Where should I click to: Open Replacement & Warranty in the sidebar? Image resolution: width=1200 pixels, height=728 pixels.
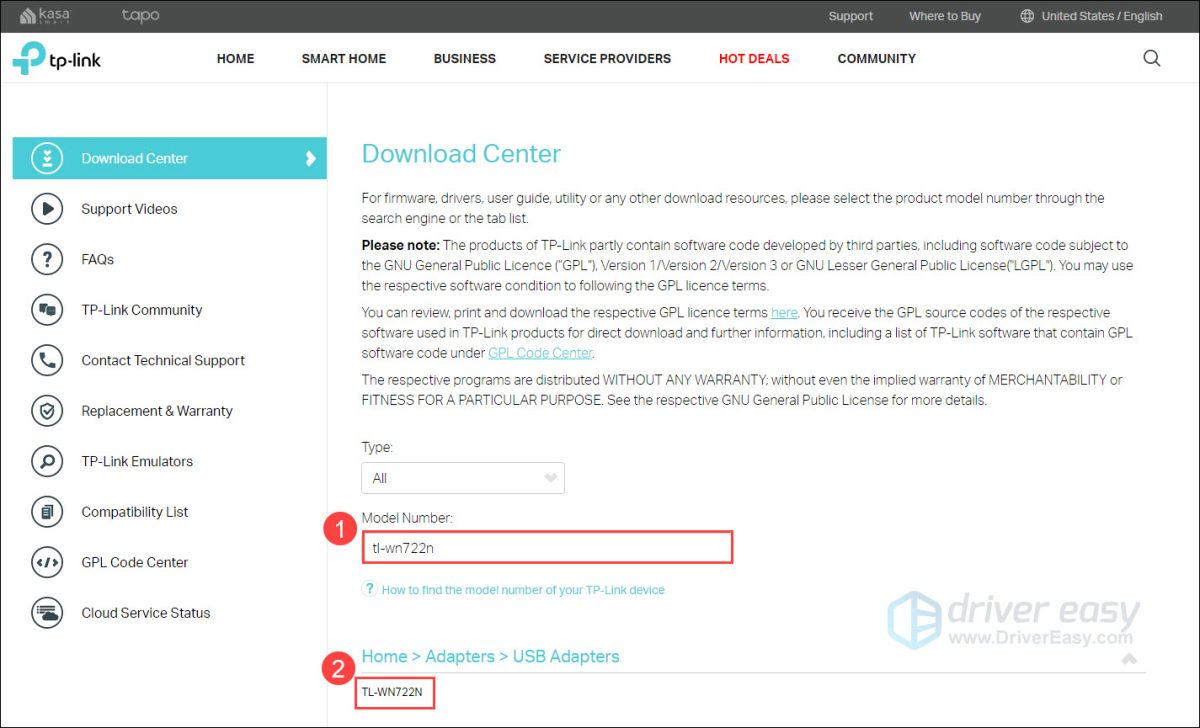[157, 411]
